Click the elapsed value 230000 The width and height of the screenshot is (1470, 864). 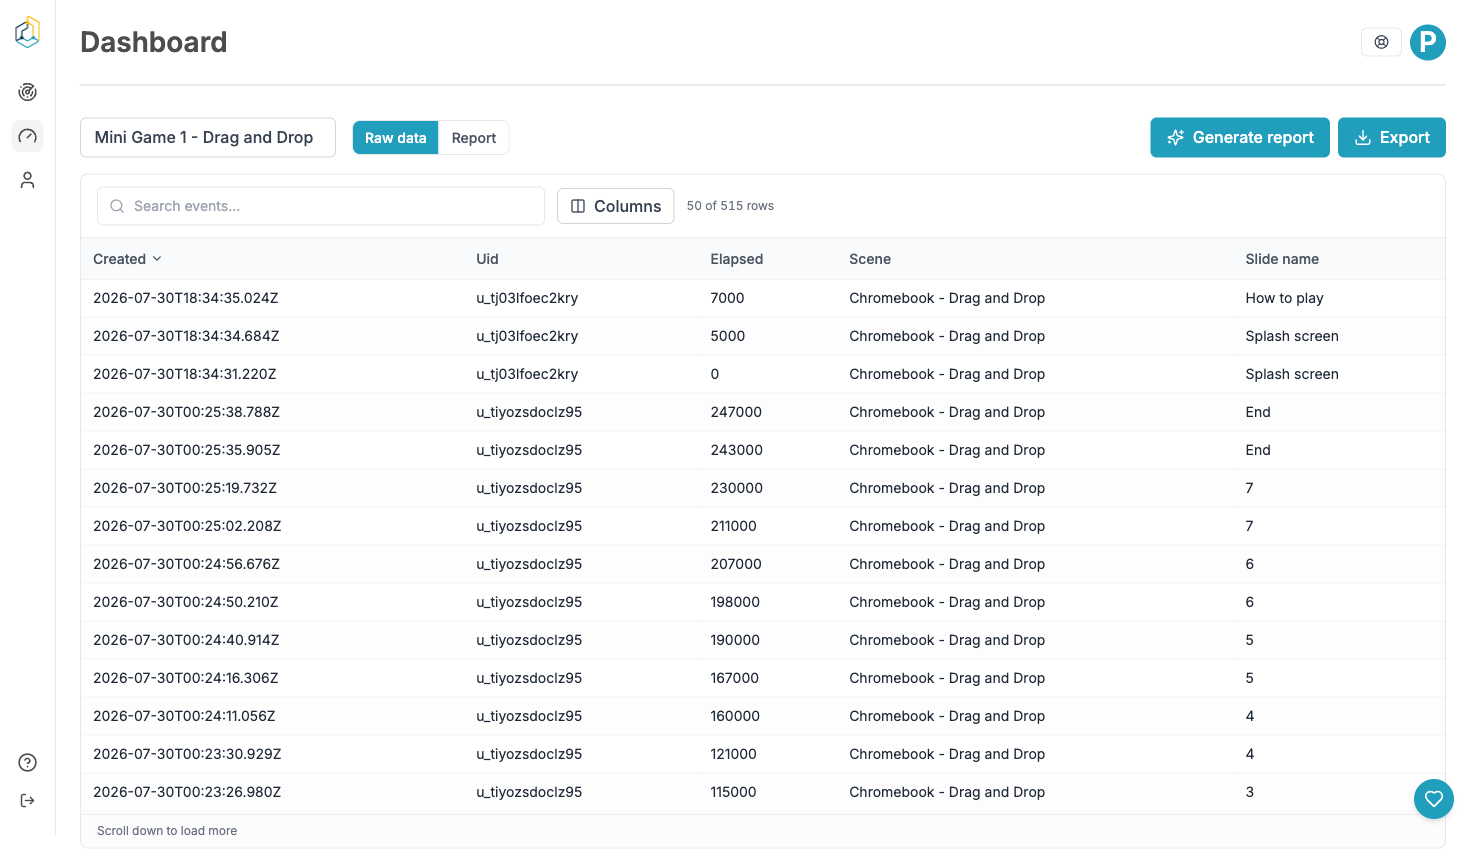737,488
